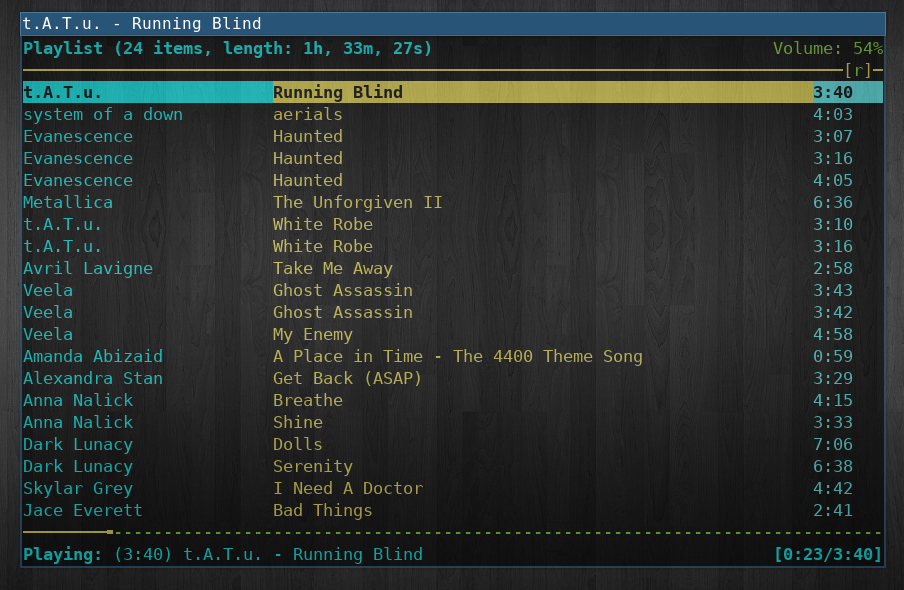The height and width of the screenshot is (590, 904).
Task: Select the artist cell "Avril Lavigne"
Action: pos(88,268)
